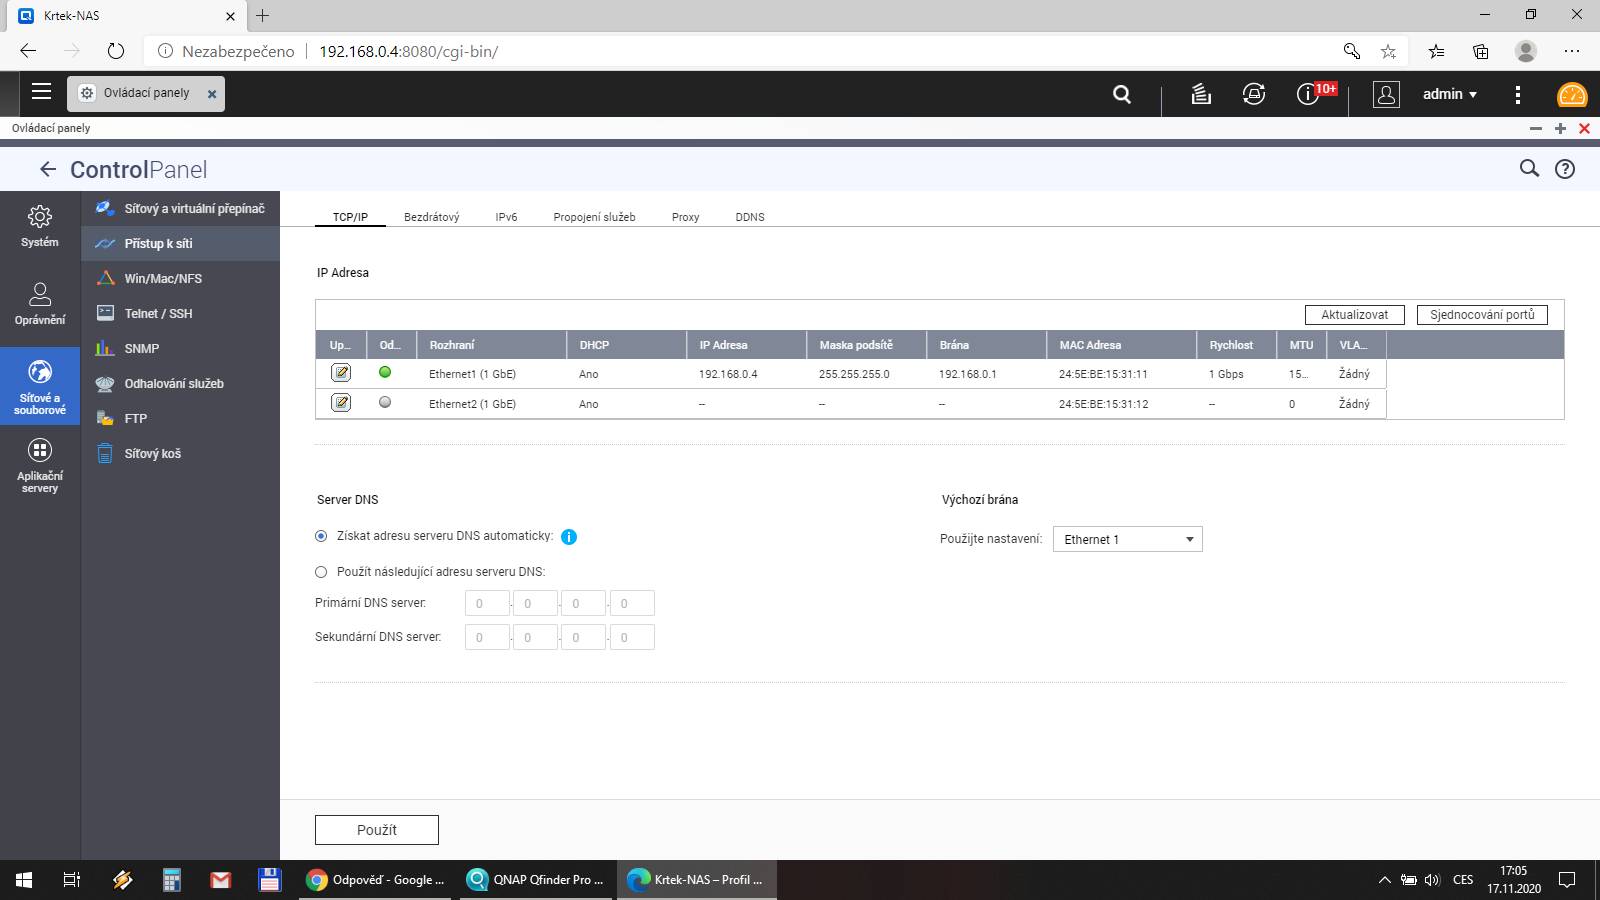Edit Ethernet1 interface settings icon
Screen dimensions: 1600x900
point(341,373)
